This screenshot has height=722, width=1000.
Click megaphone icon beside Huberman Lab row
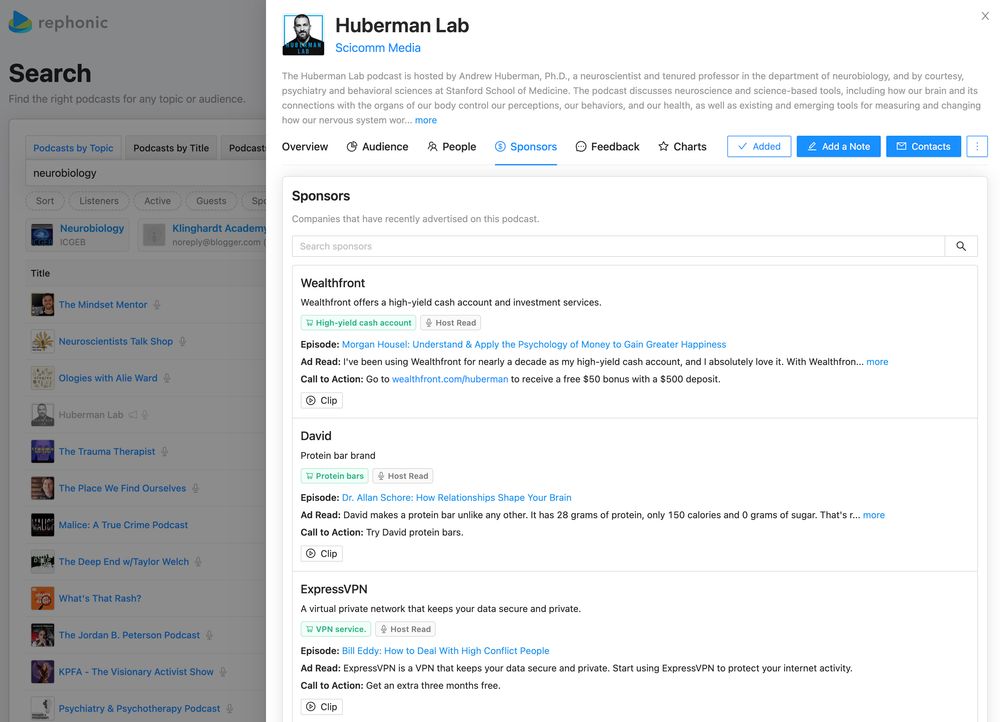pyautogui.click(x=133, y=415)
